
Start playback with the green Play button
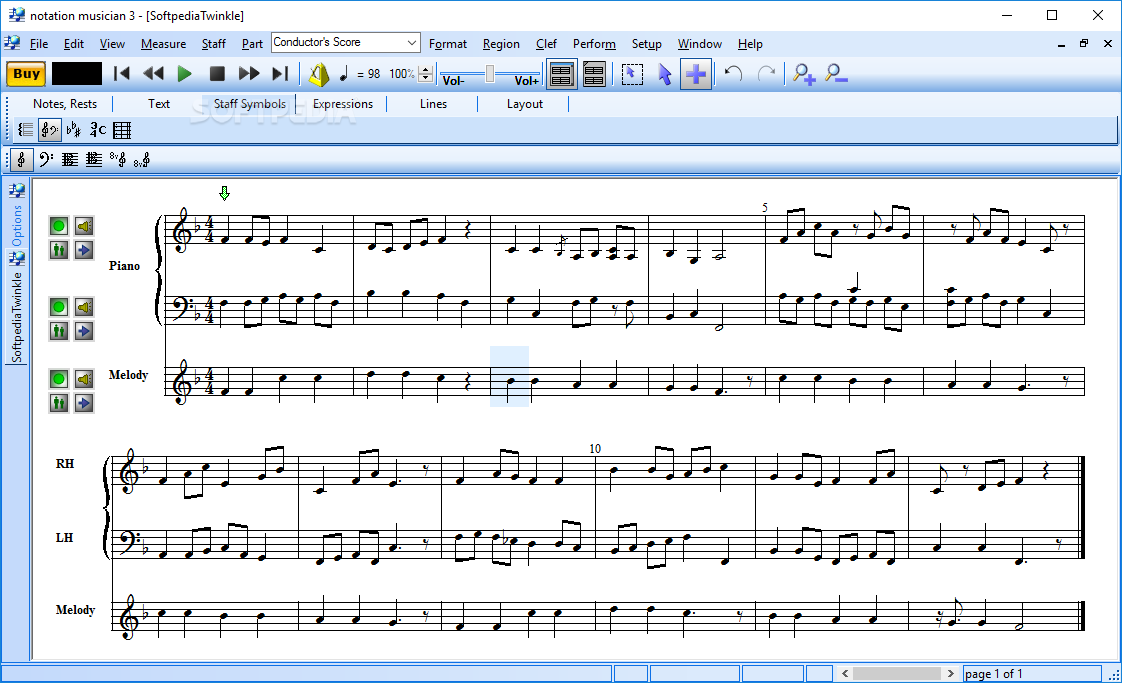coord(185,74)
